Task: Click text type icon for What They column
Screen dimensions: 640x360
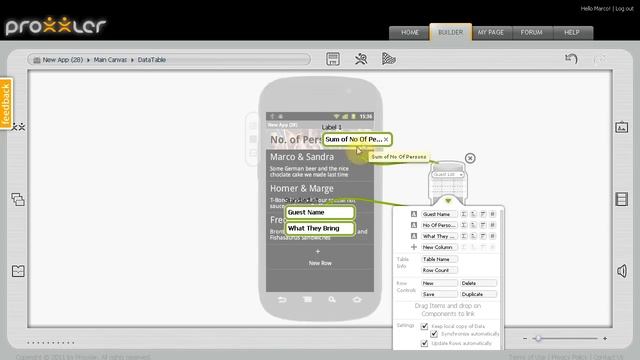Action: [x=413, y=236]
